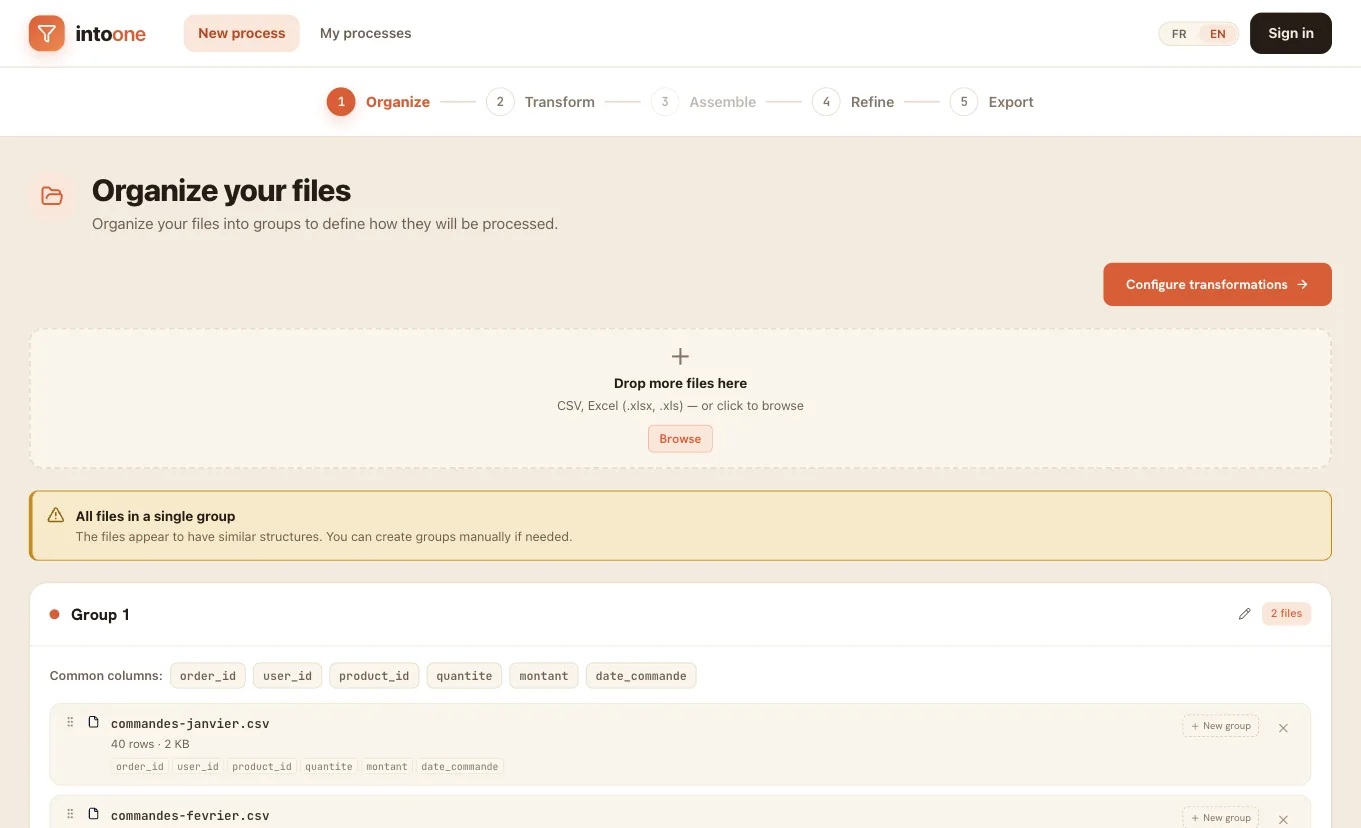Switch language to FR

point(1179,34)
